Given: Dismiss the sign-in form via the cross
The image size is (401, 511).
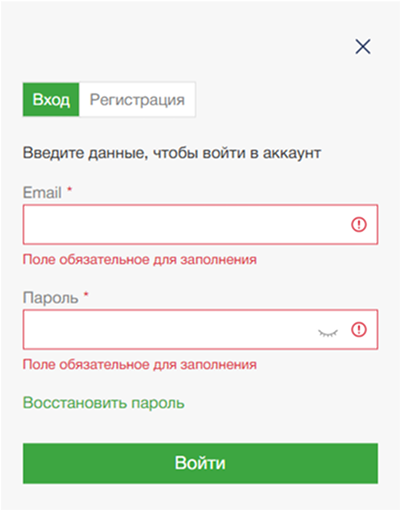Looking at the screenshot, I should (x=363, y=46).
